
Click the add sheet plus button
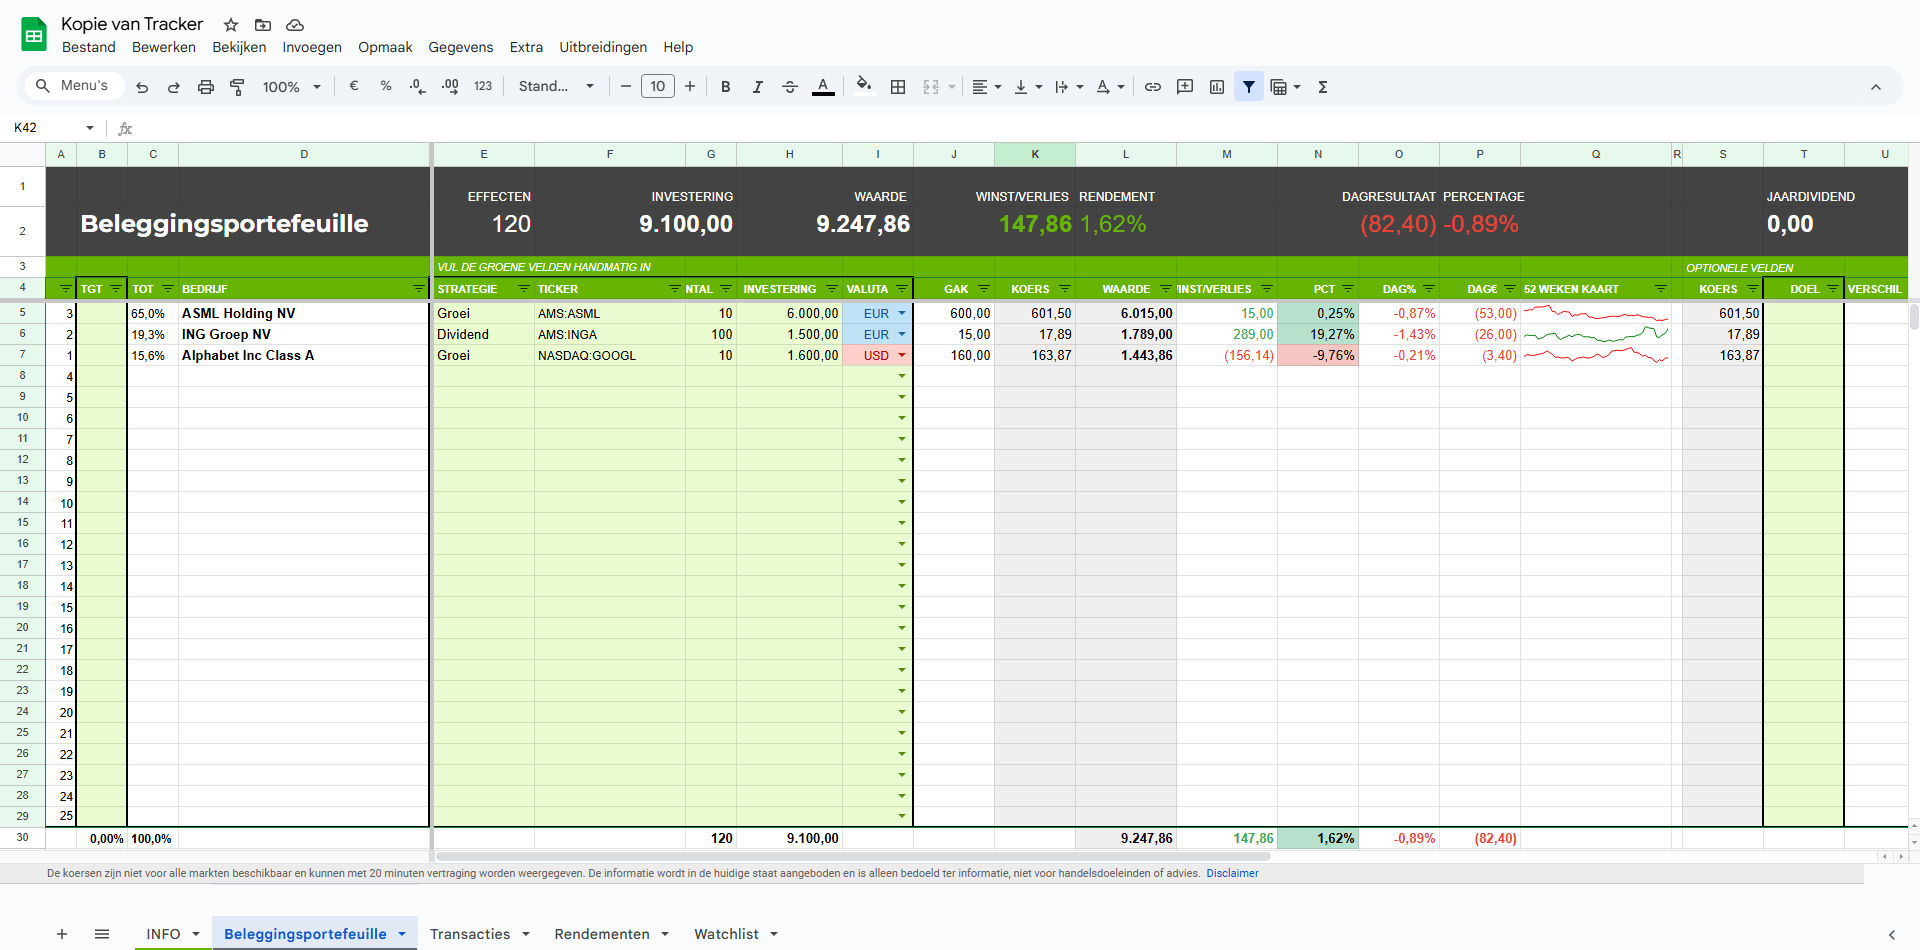(x=62, y=934)
